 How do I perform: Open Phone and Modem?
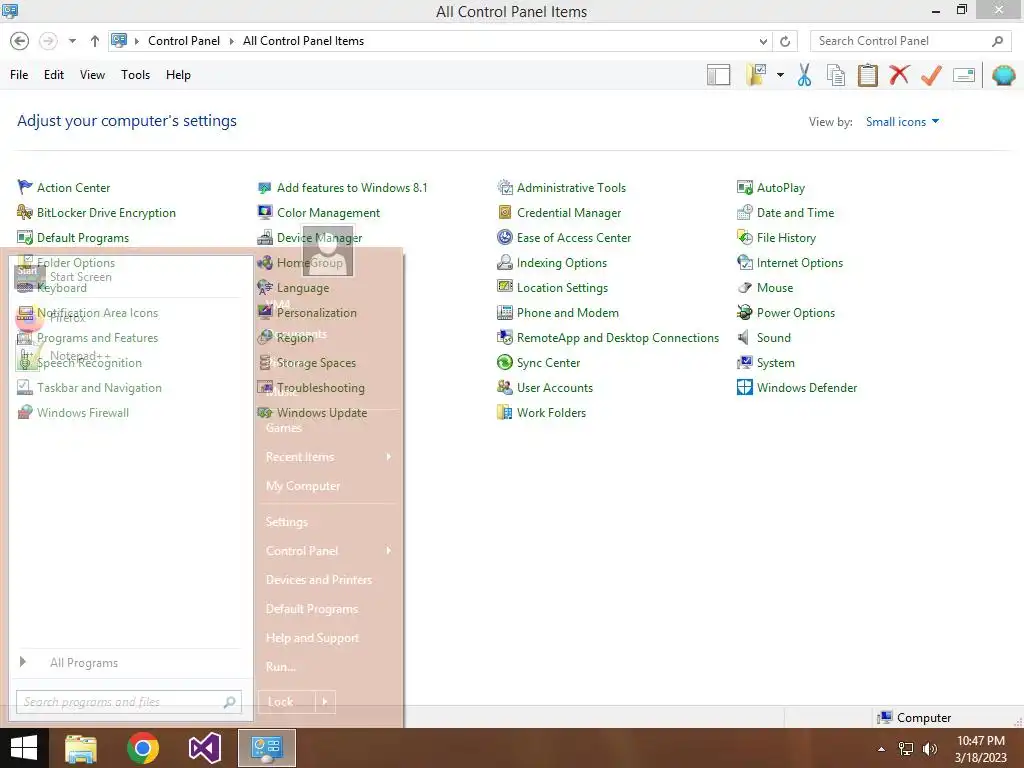coord(567,313)
